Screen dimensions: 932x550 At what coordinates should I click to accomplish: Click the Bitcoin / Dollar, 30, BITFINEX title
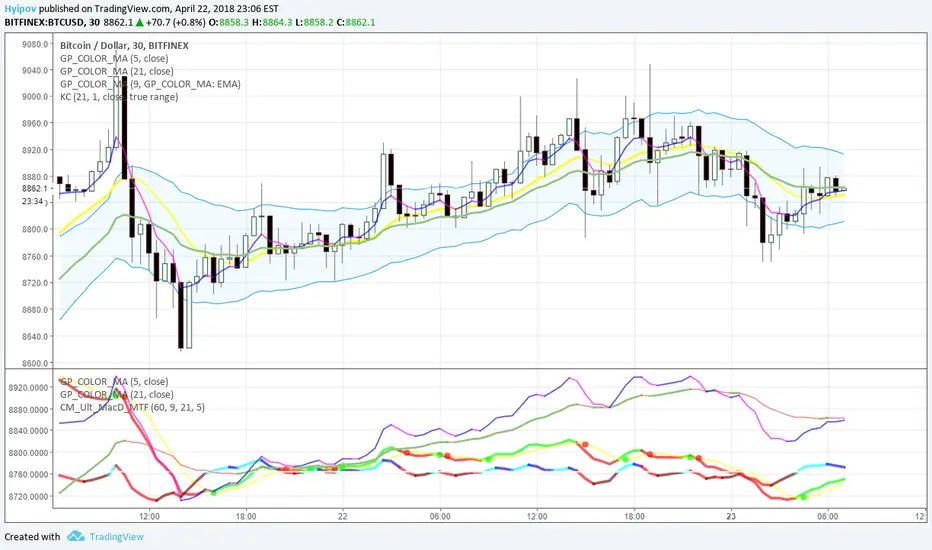click(x=124, y=45)
